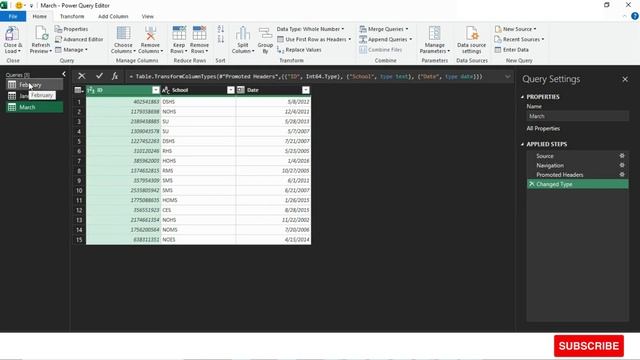Image resolution: width=640 pixels, height=360 pixels.
Task: Select row 1 header
Action: tap(79, 102)
